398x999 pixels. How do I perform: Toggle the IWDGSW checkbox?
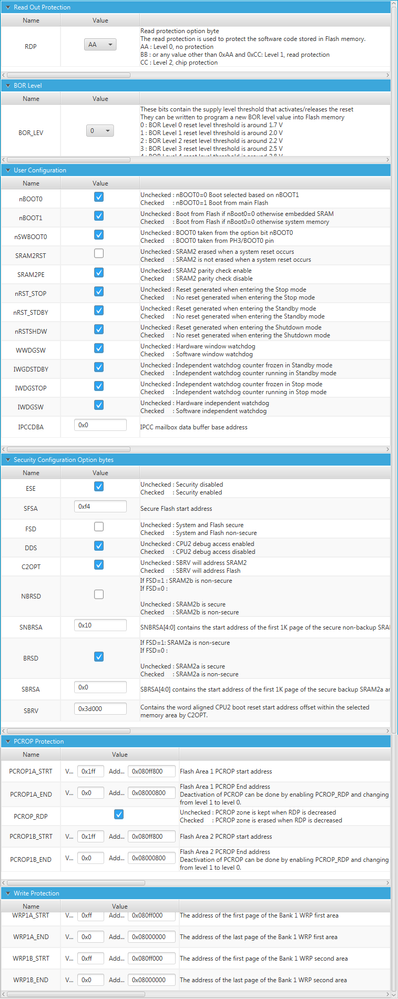[x=99, y=405]
